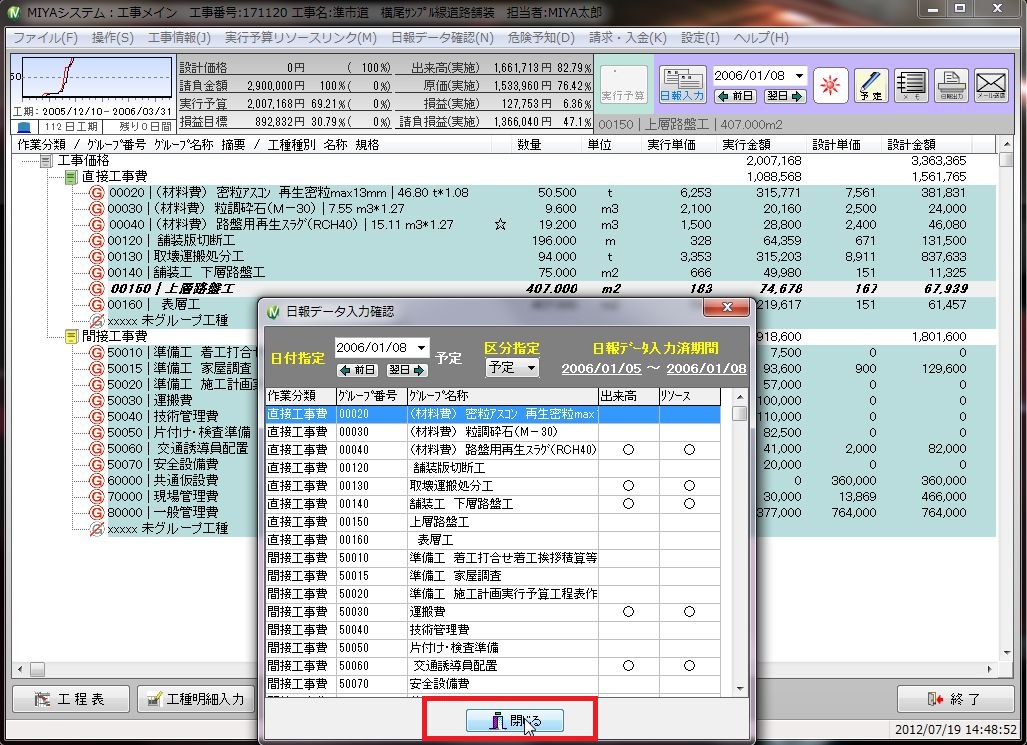This screenshot has height=745, width=1027.
Task: Open the 危険予知(D) menu
Action: (x=541, y=37)
